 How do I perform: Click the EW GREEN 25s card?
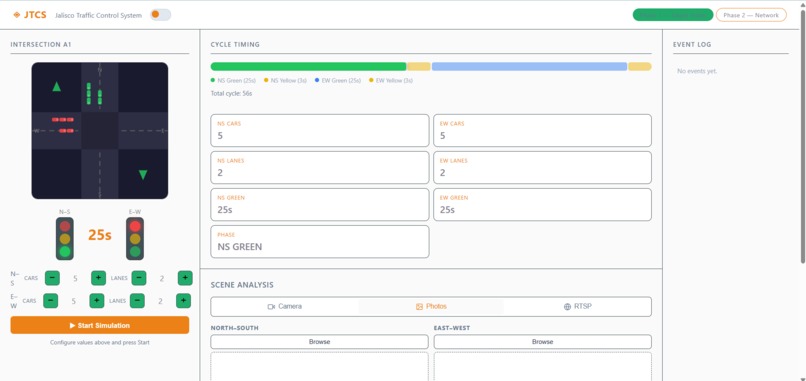tap(542, 205)
